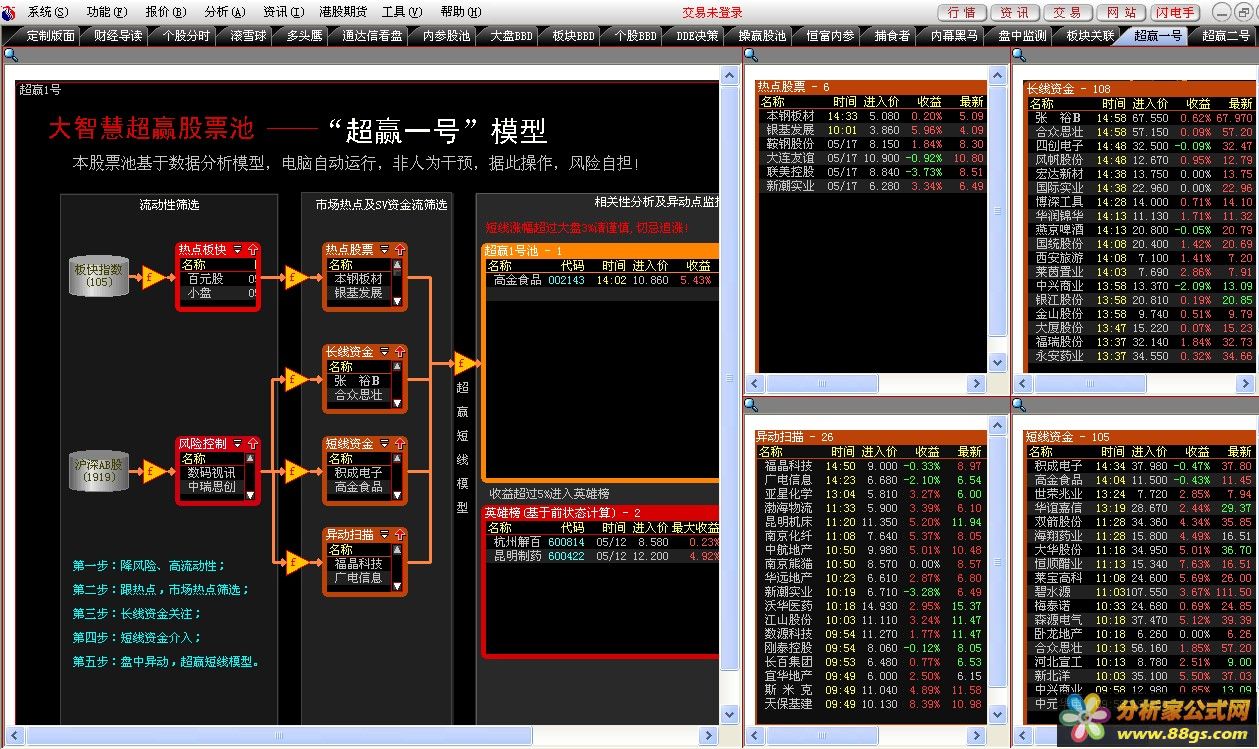
Task: Click the formula triangle before 长线资金 flow box
Action: (296, 379)
